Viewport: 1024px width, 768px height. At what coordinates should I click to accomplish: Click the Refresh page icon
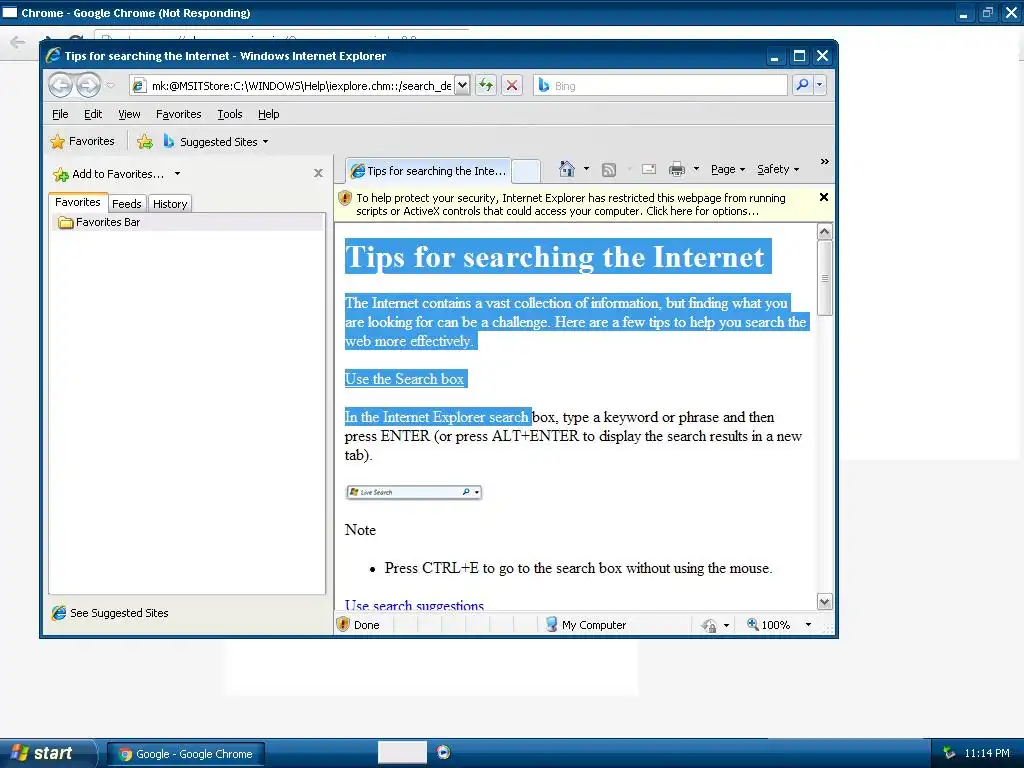[486, 86]
